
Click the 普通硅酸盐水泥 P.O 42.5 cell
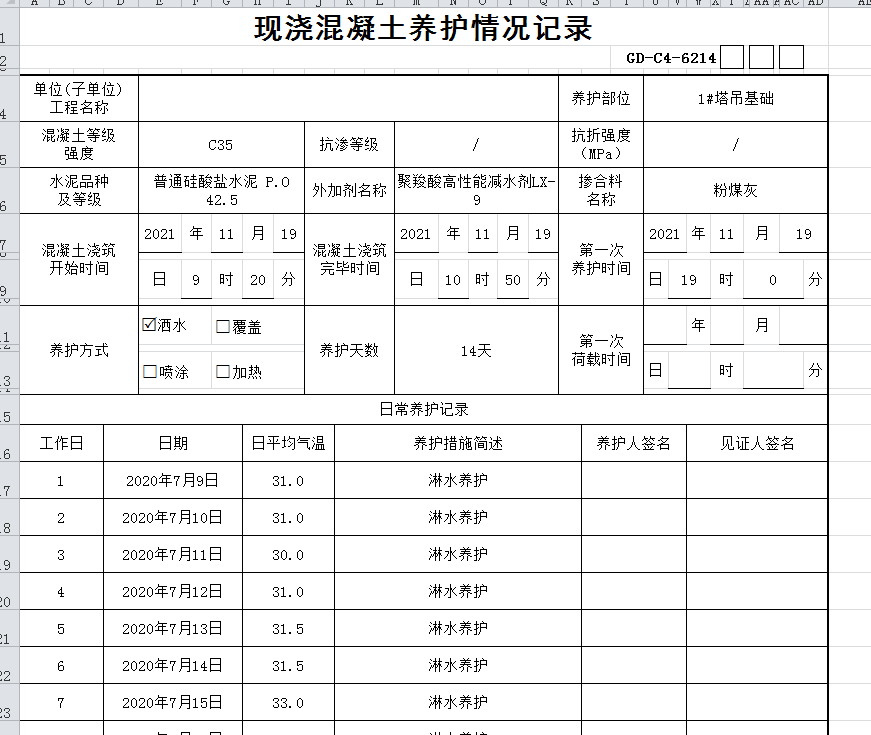tap(221, 191)
